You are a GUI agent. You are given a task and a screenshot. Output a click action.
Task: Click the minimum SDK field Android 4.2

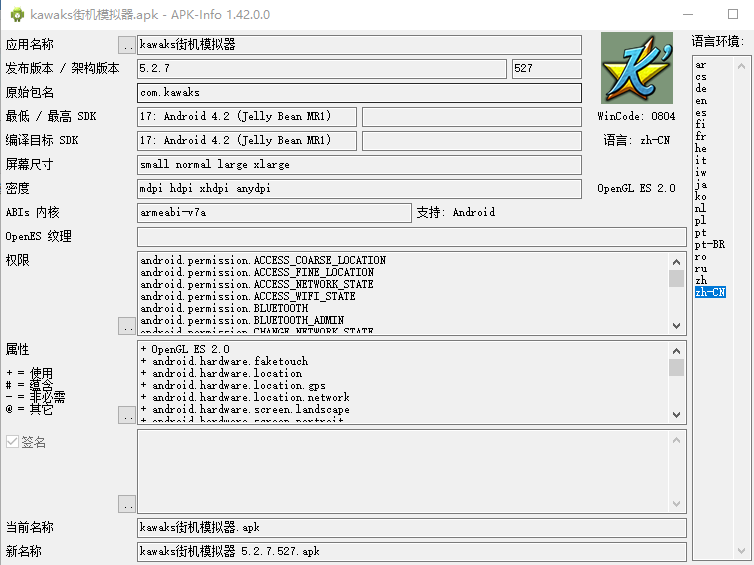tap(247, 117)
